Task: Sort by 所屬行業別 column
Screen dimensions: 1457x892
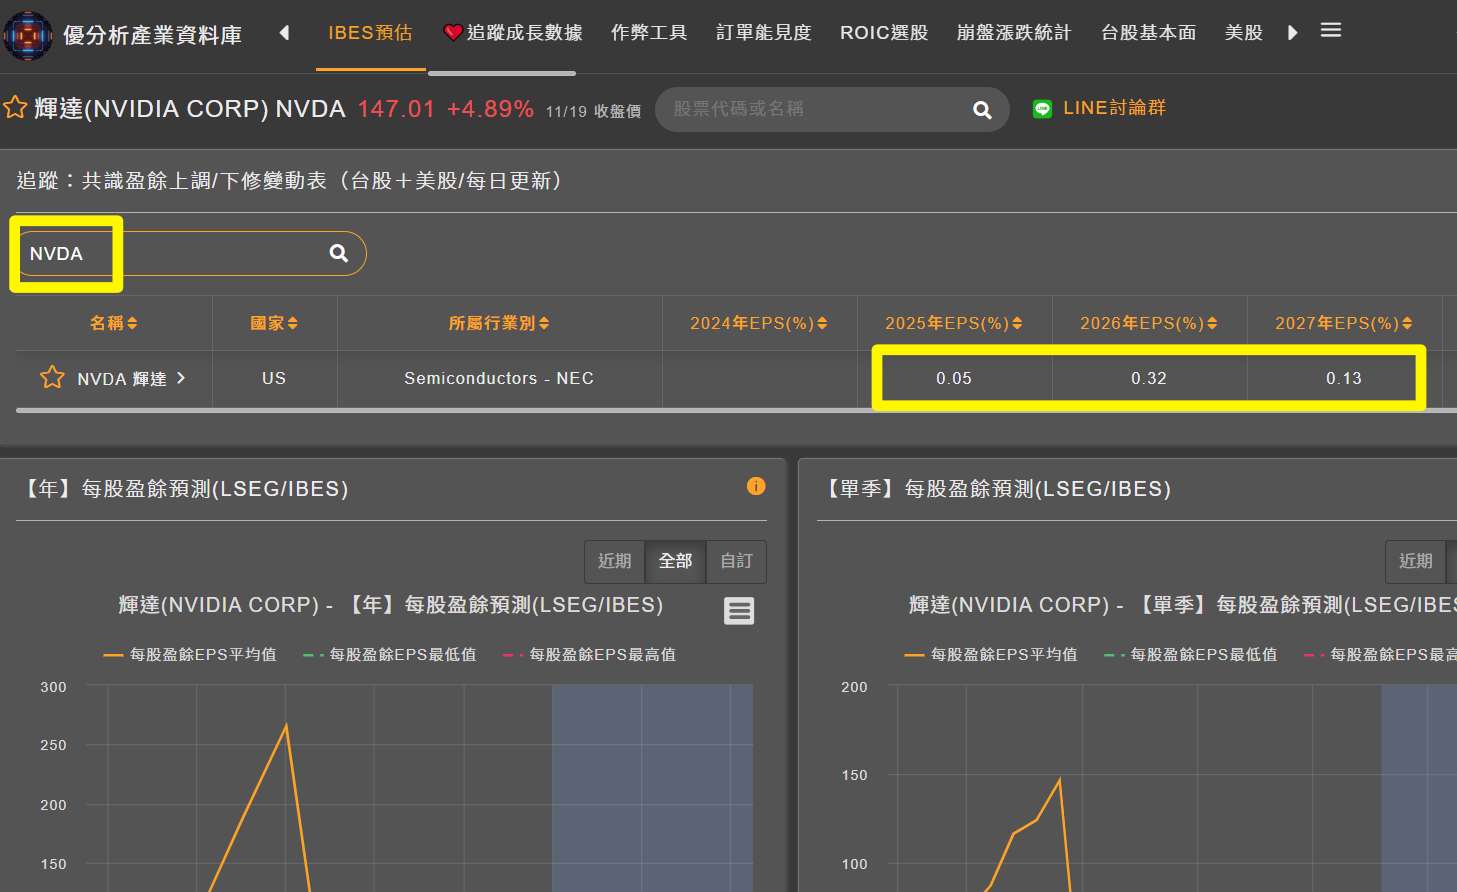Action: pos(499,323)
